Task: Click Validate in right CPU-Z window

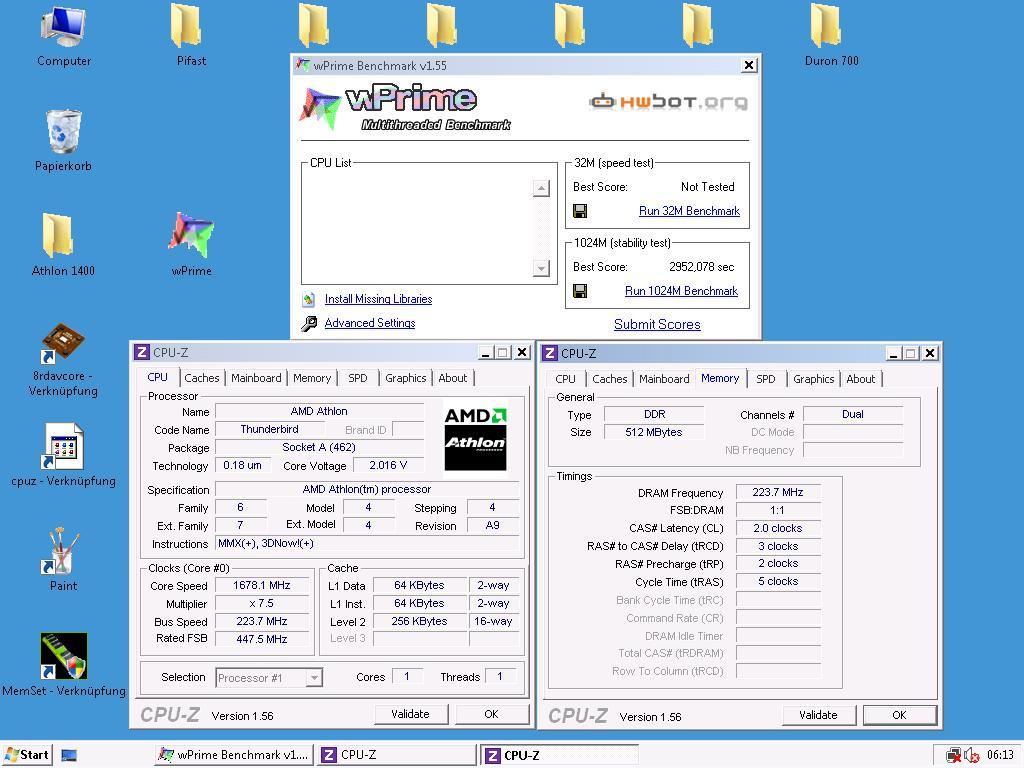Action: pos(818,715)
